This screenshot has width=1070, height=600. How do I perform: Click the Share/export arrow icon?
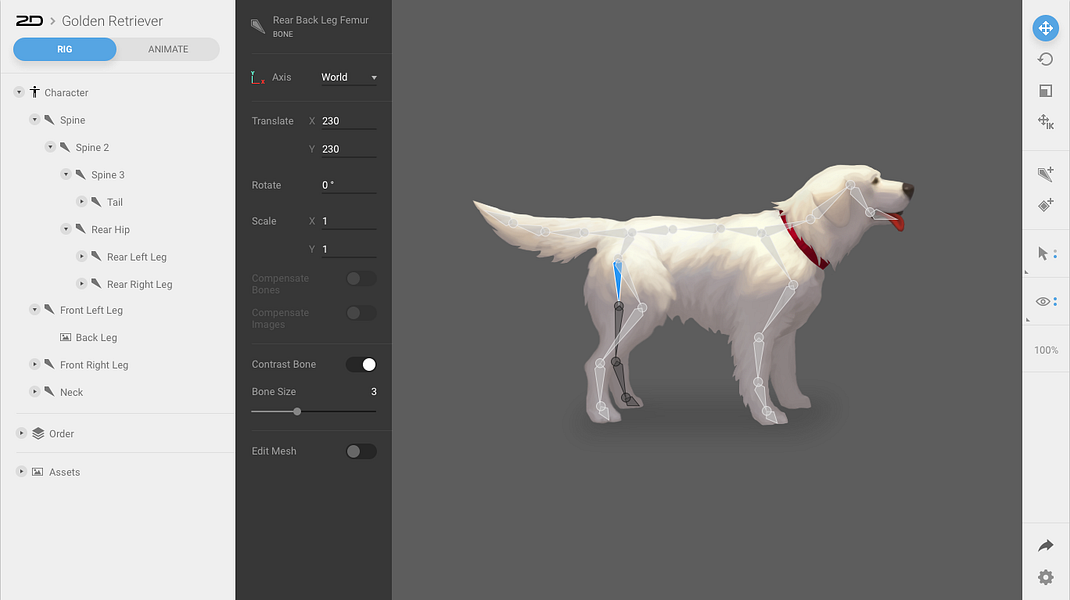(x=1044, y=545)
